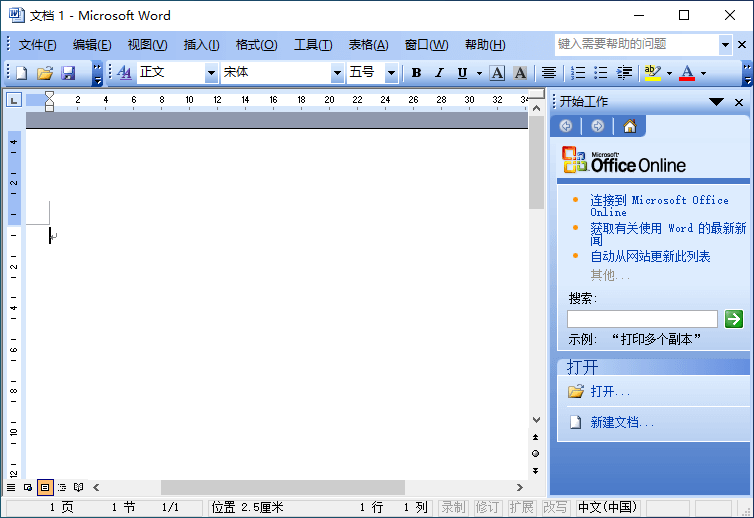Click Previous Page double-arrow button
Screen dimensions: 754x518
pos(535,437)
